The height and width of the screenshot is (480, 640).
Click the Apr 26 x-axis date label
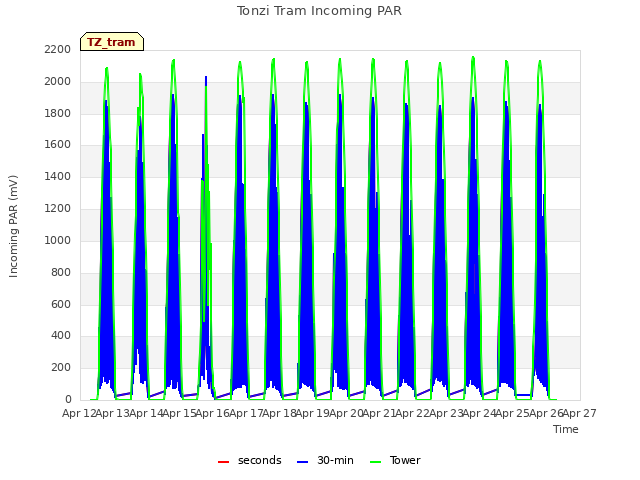click(x=546, y=413)
